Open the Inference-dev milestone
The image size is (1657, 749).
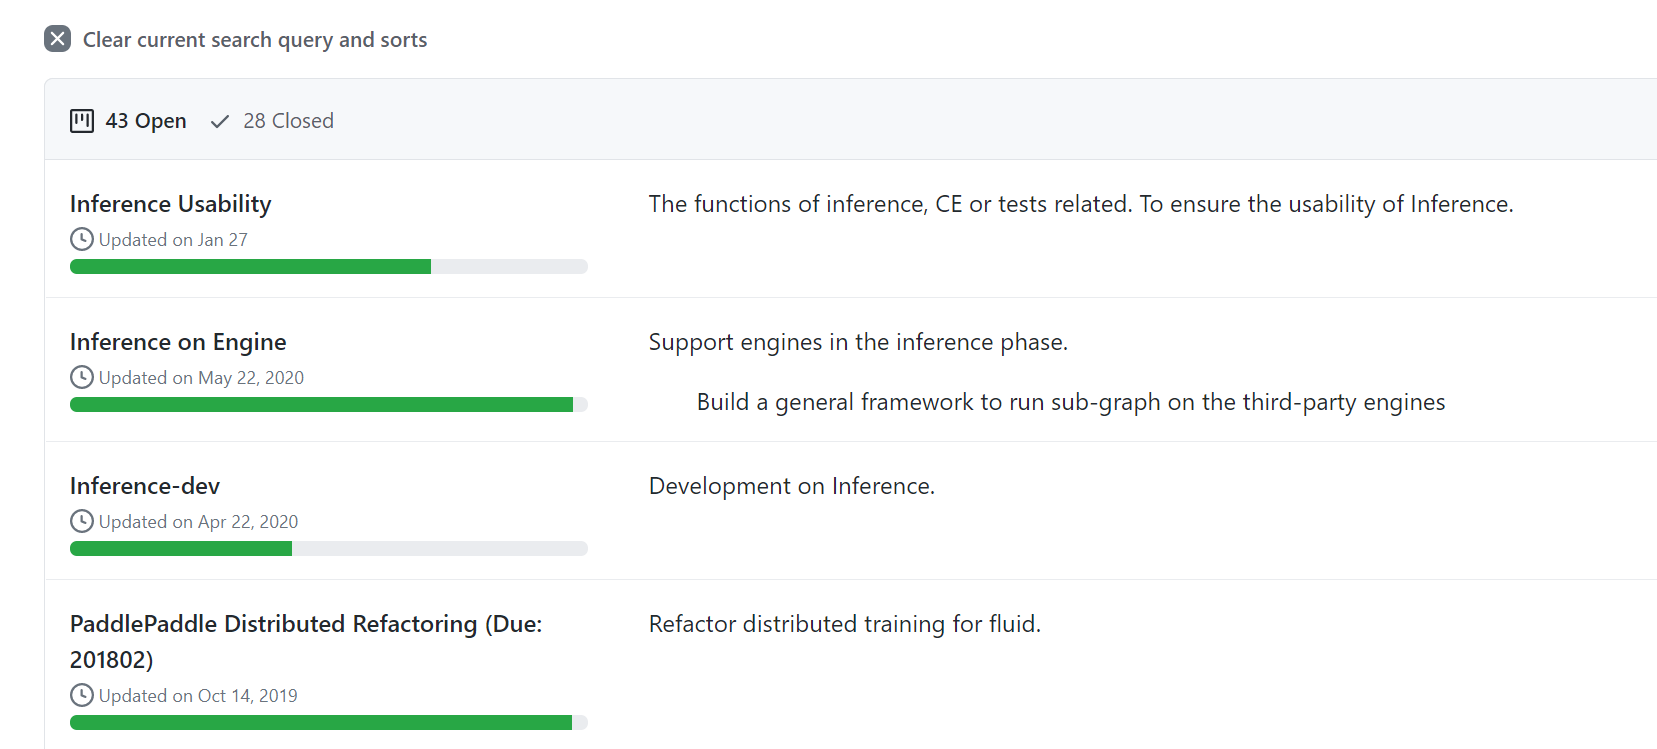coord(144,485)
